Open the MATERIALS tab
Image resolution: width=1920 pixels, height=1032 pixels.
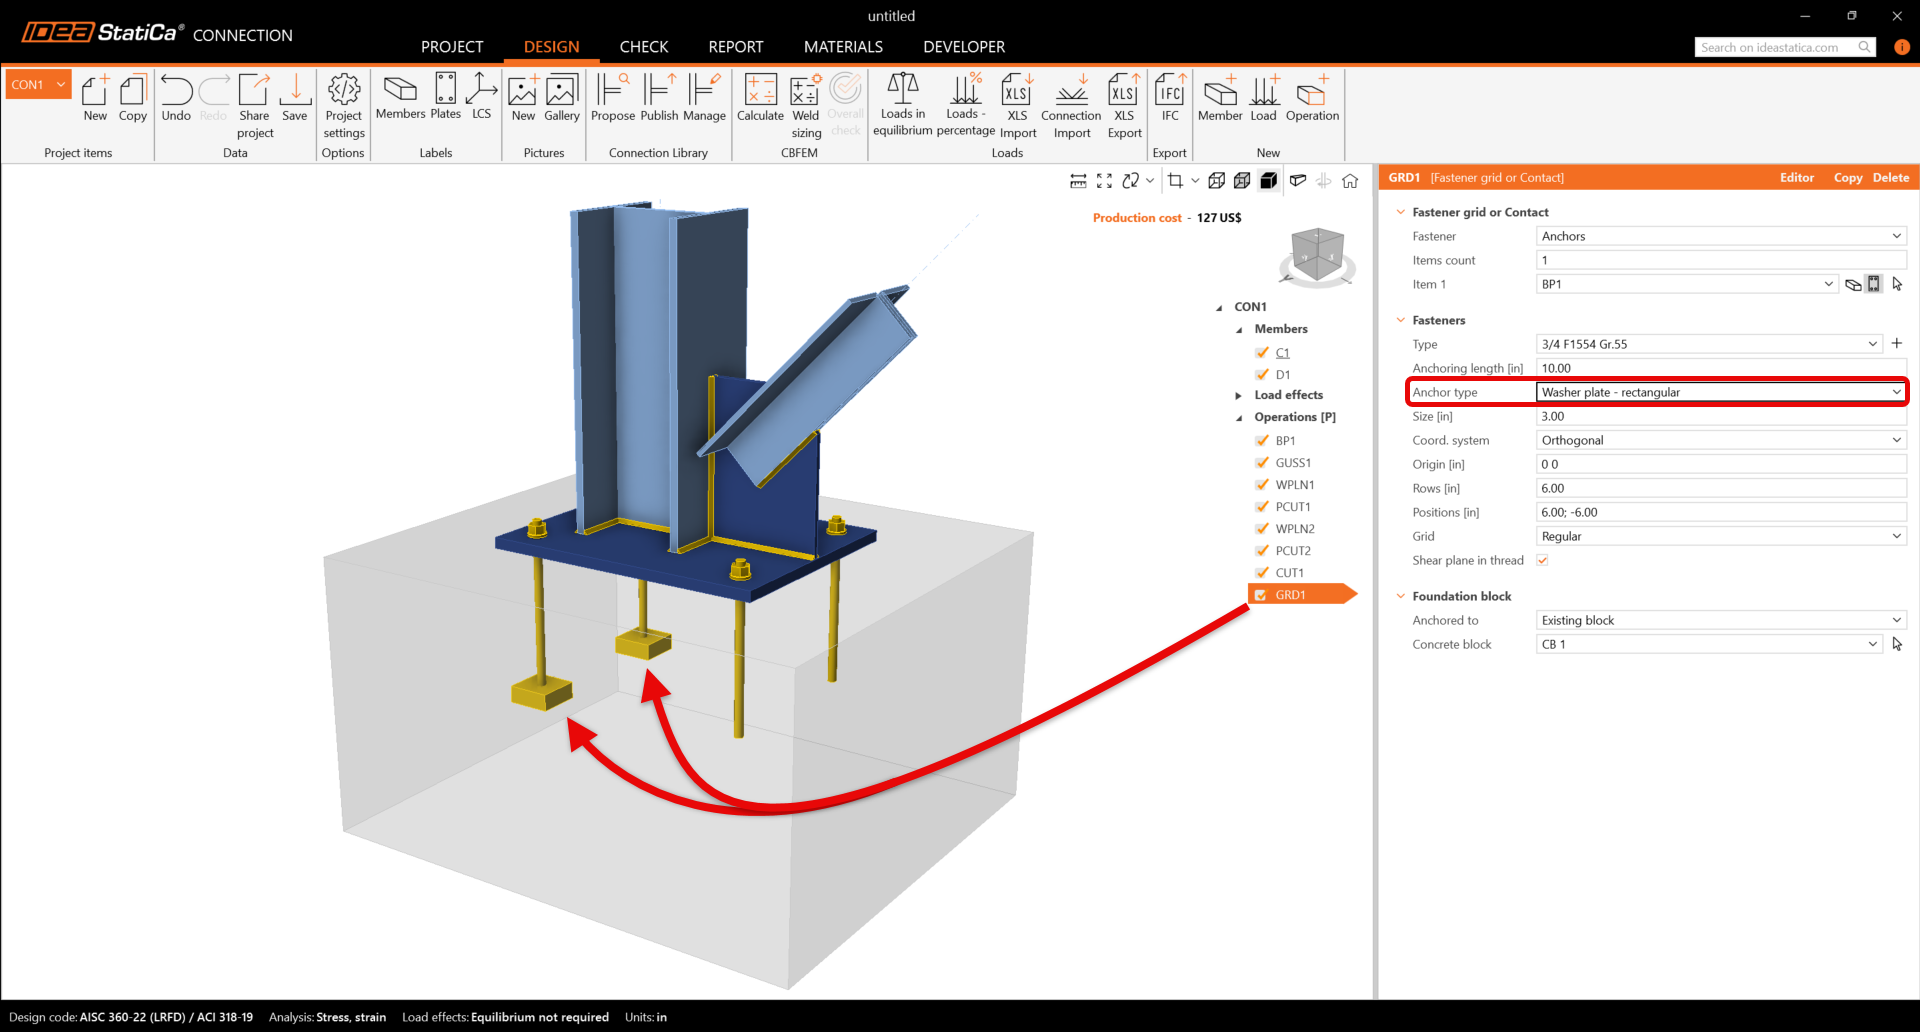click(x=843, y=47)
